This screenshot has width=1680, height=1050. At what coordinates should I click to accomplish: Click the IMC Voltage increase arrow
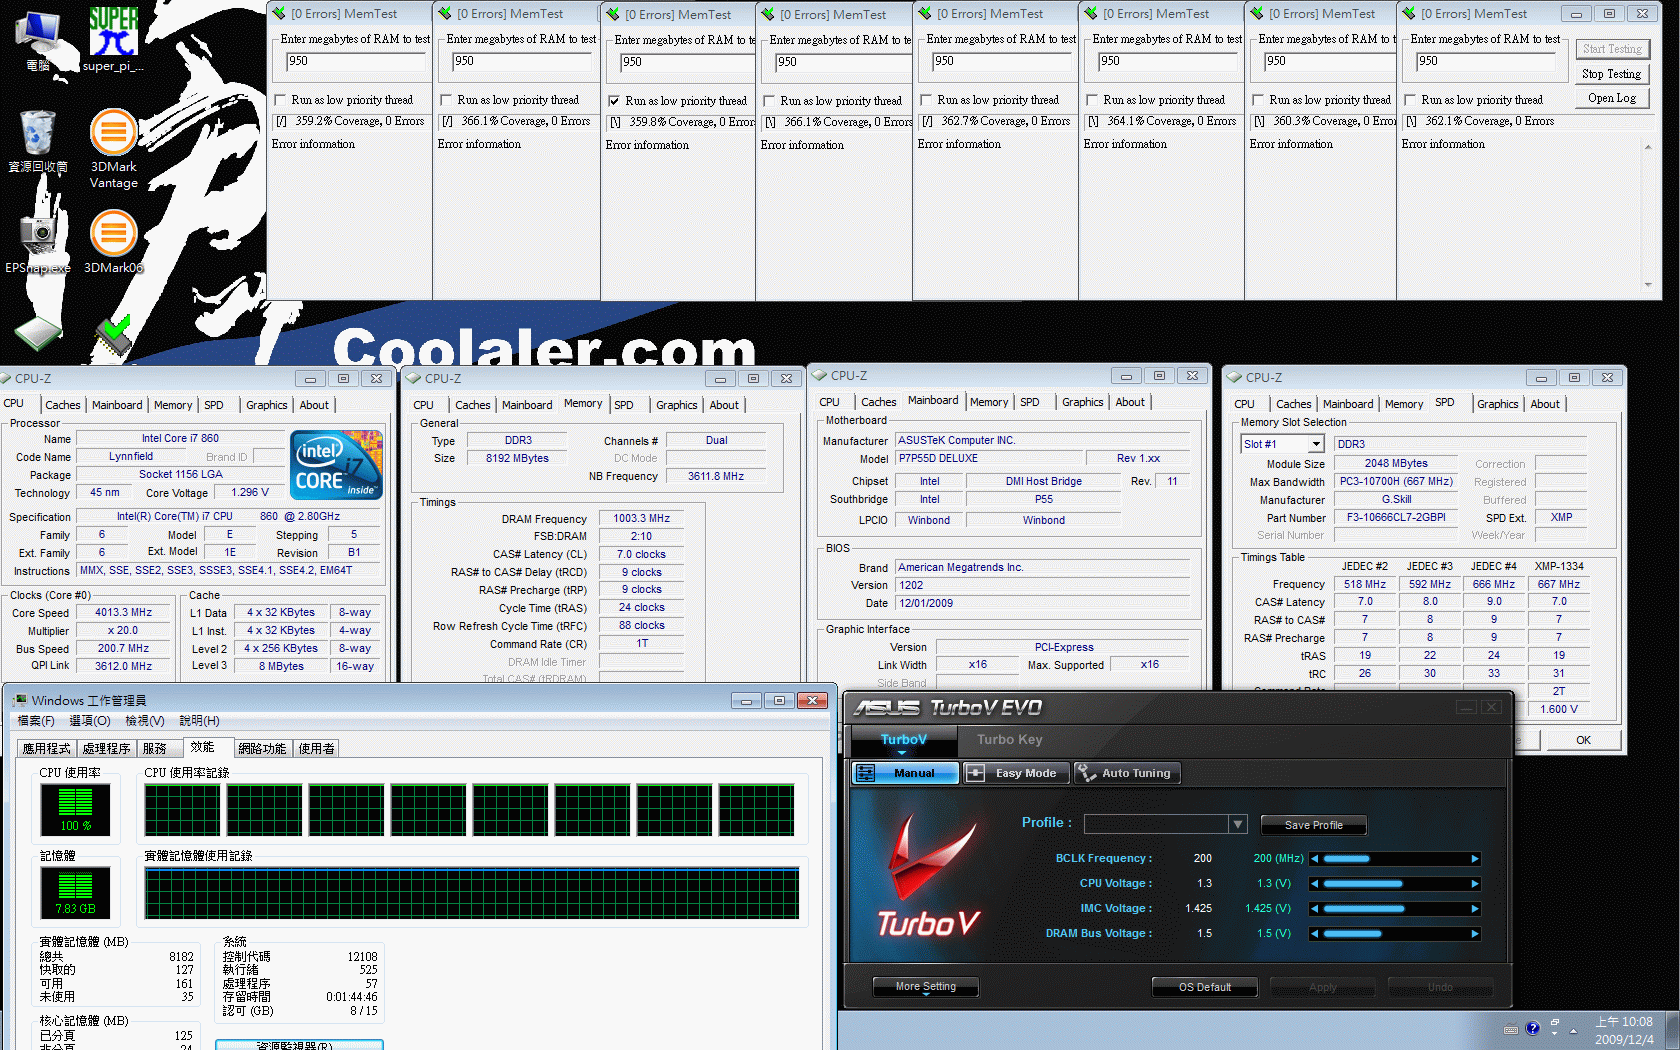tap(1475, 909)
